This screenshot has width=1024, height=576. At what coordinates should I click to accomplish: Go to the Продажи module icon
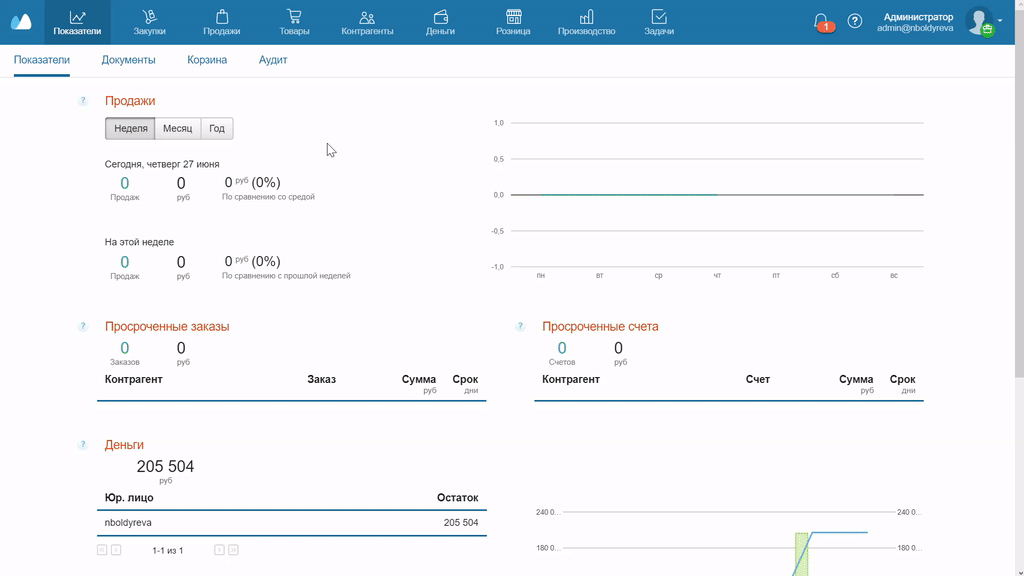coord(221,17)
